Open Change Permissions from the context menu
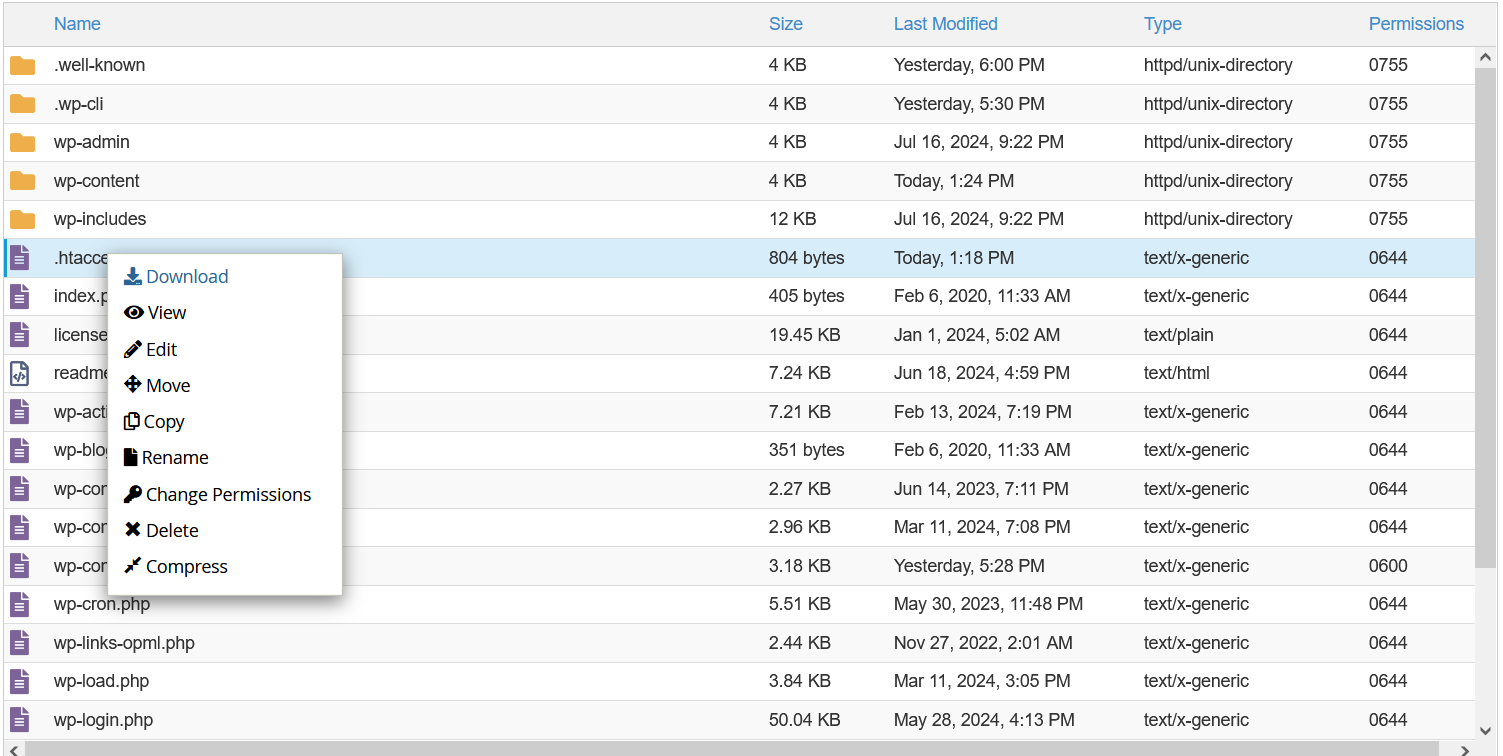1503x756 pixels. [217, 495]
